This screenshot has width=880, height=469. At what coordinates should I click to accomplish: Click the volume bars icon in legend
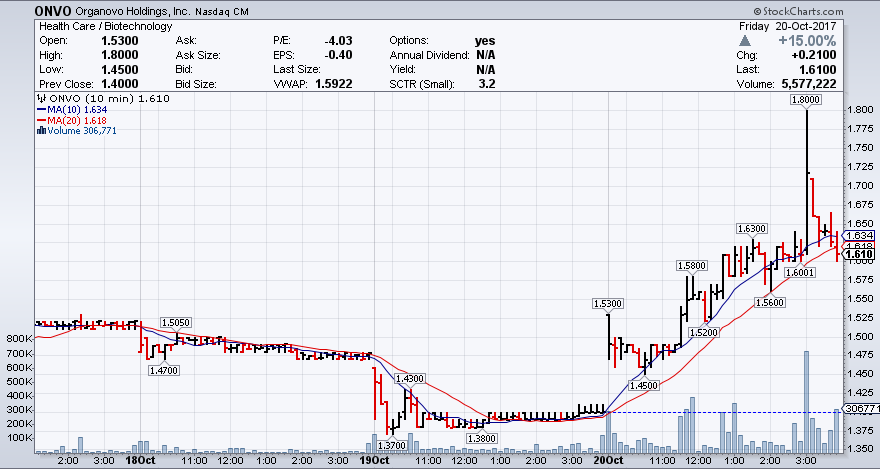[41, 130]
